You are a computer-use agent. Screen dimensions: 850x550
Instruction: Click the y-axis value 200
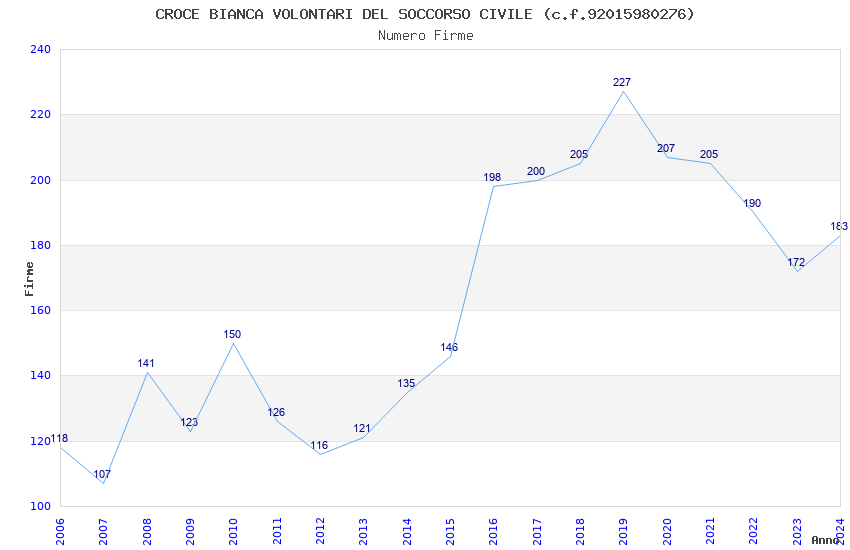click(x=40, y=180)
